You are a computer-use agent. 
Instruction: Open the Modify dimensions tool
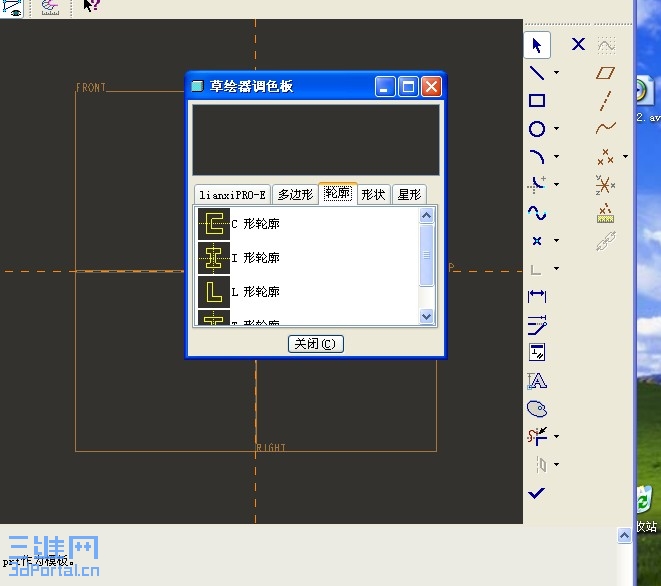[537, 324]
